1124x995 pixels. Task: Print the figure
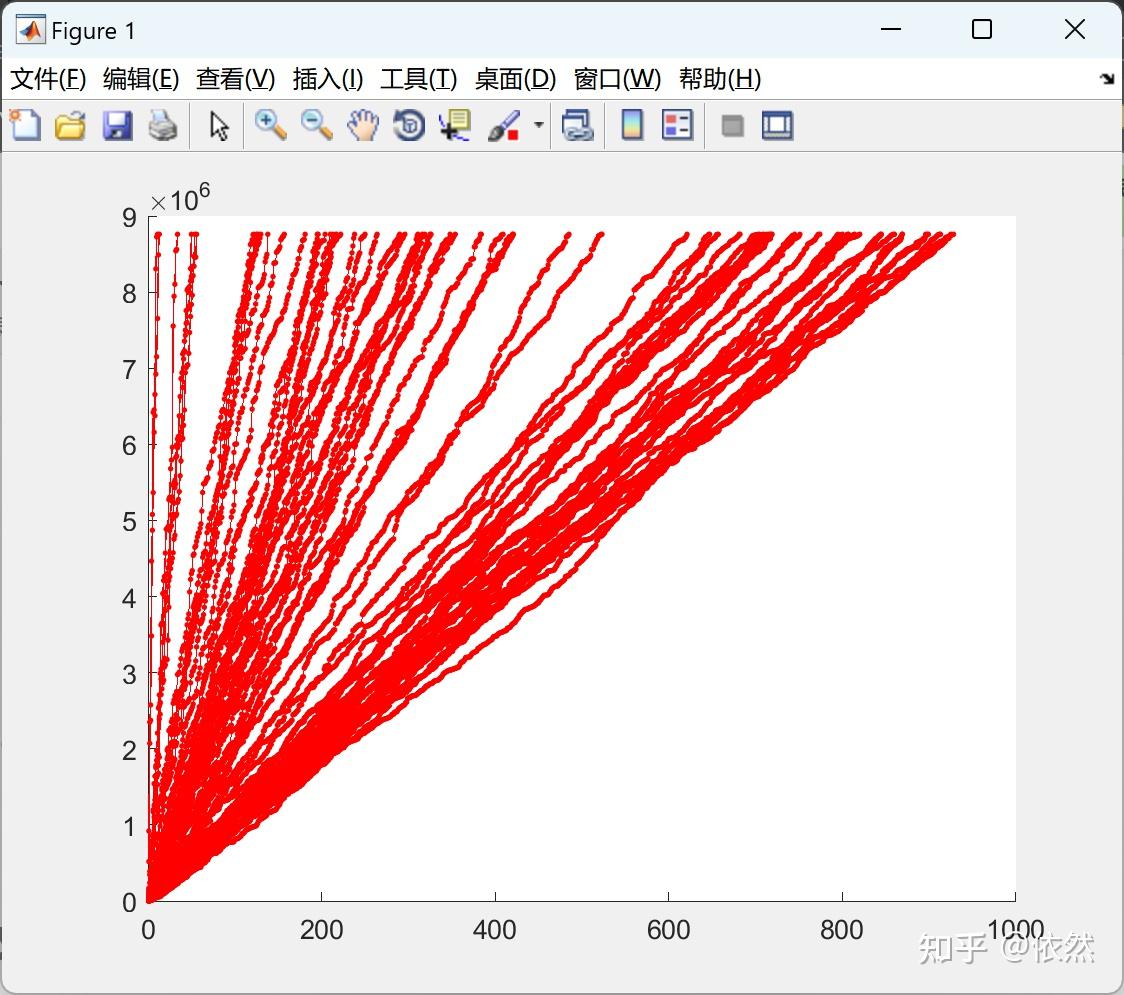point(164,125)
